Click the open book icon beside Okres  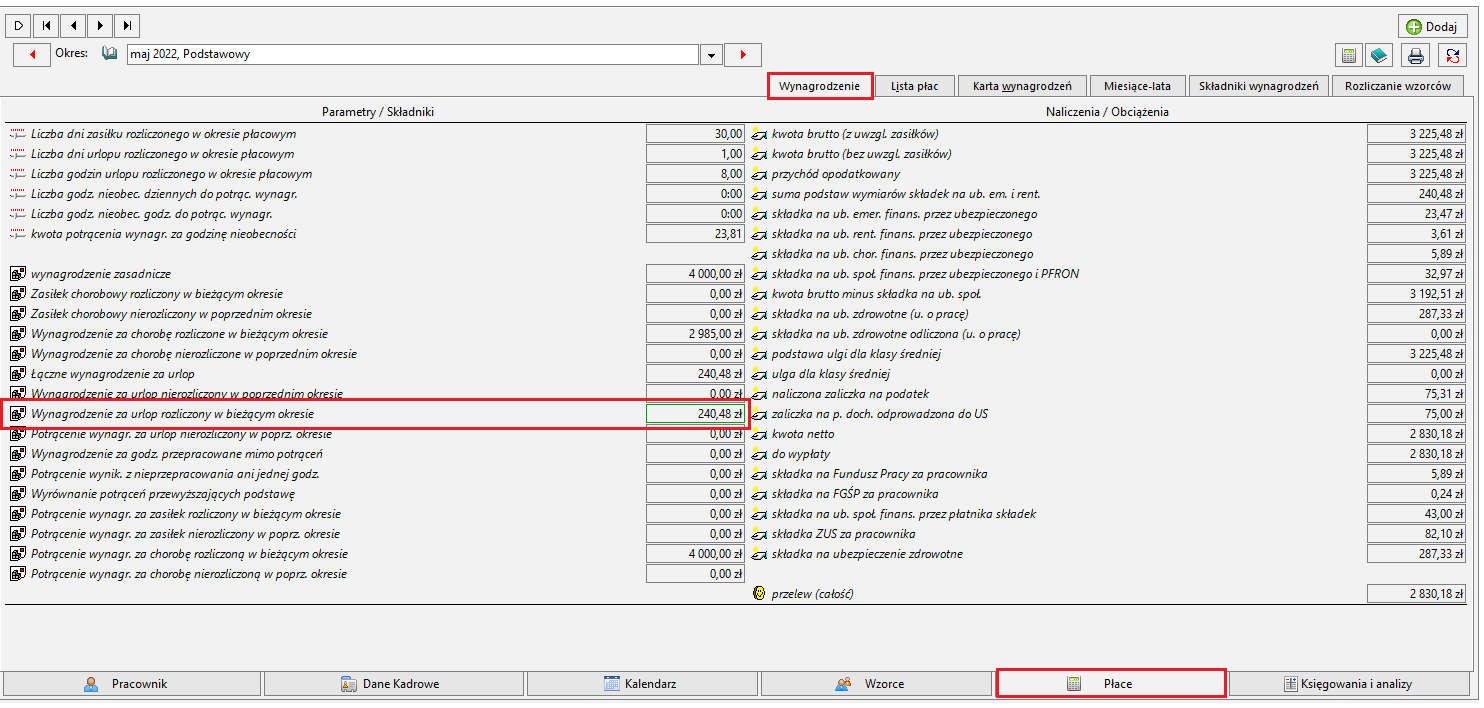pos(110,54)
